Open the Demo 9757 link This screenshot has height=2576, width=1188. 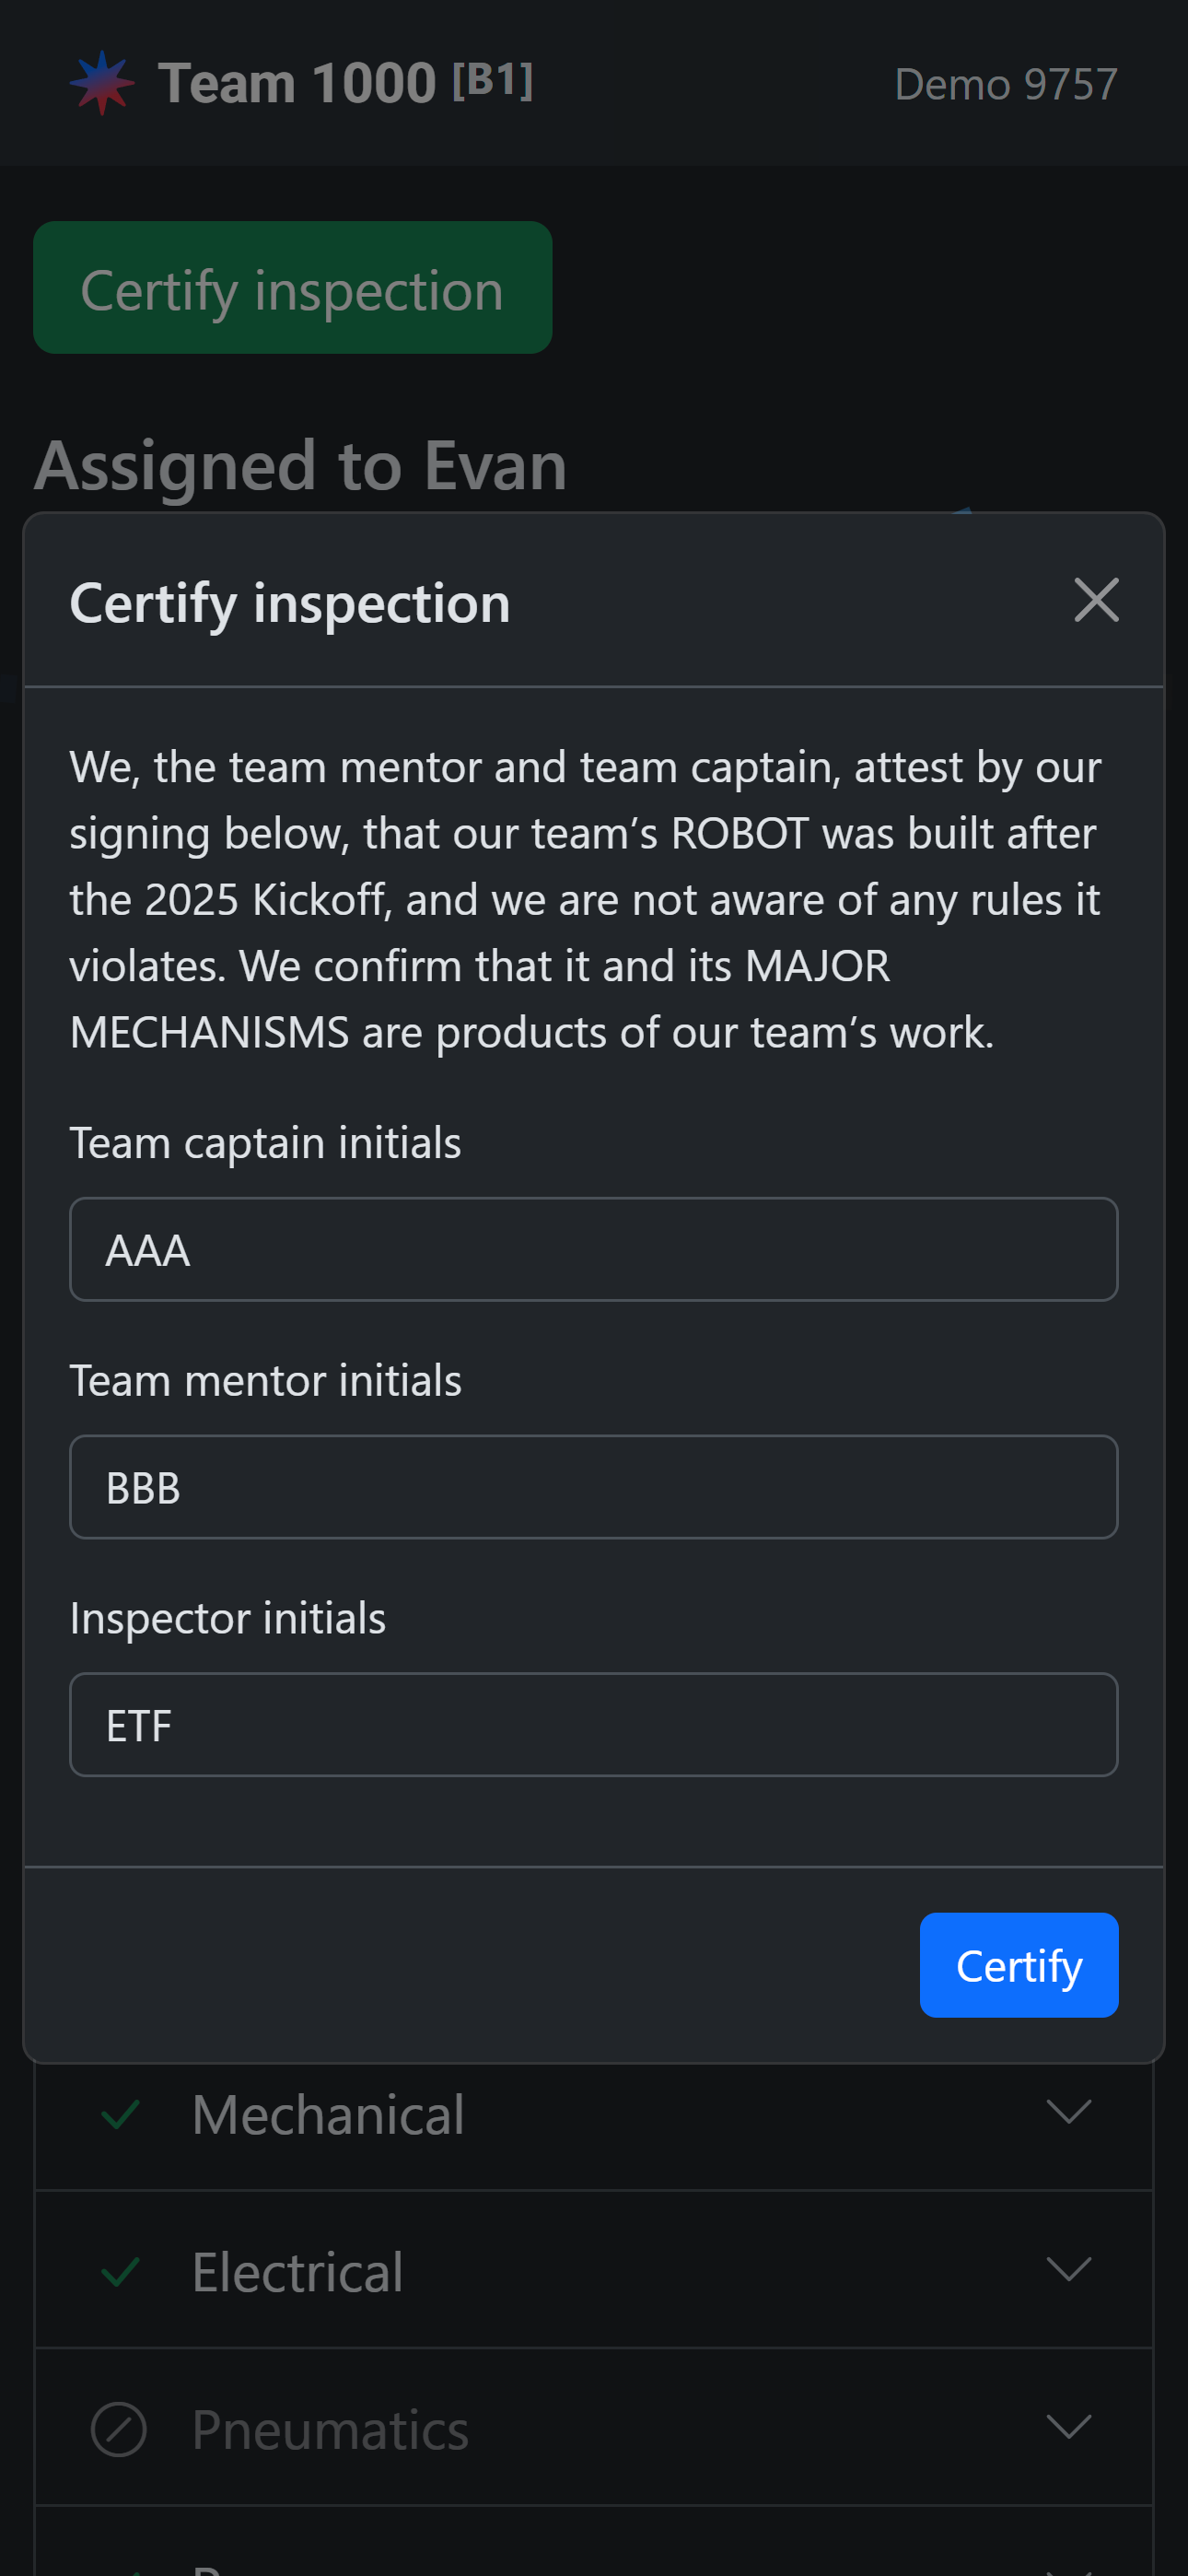pyautogui.click(x=1005, y=85)
